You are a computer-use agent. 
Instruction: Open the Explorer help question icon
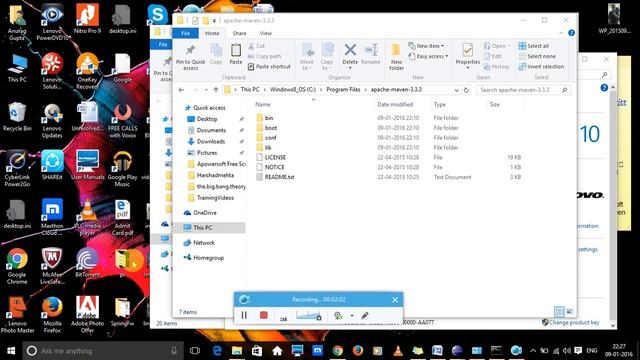[x=571, y=33]
